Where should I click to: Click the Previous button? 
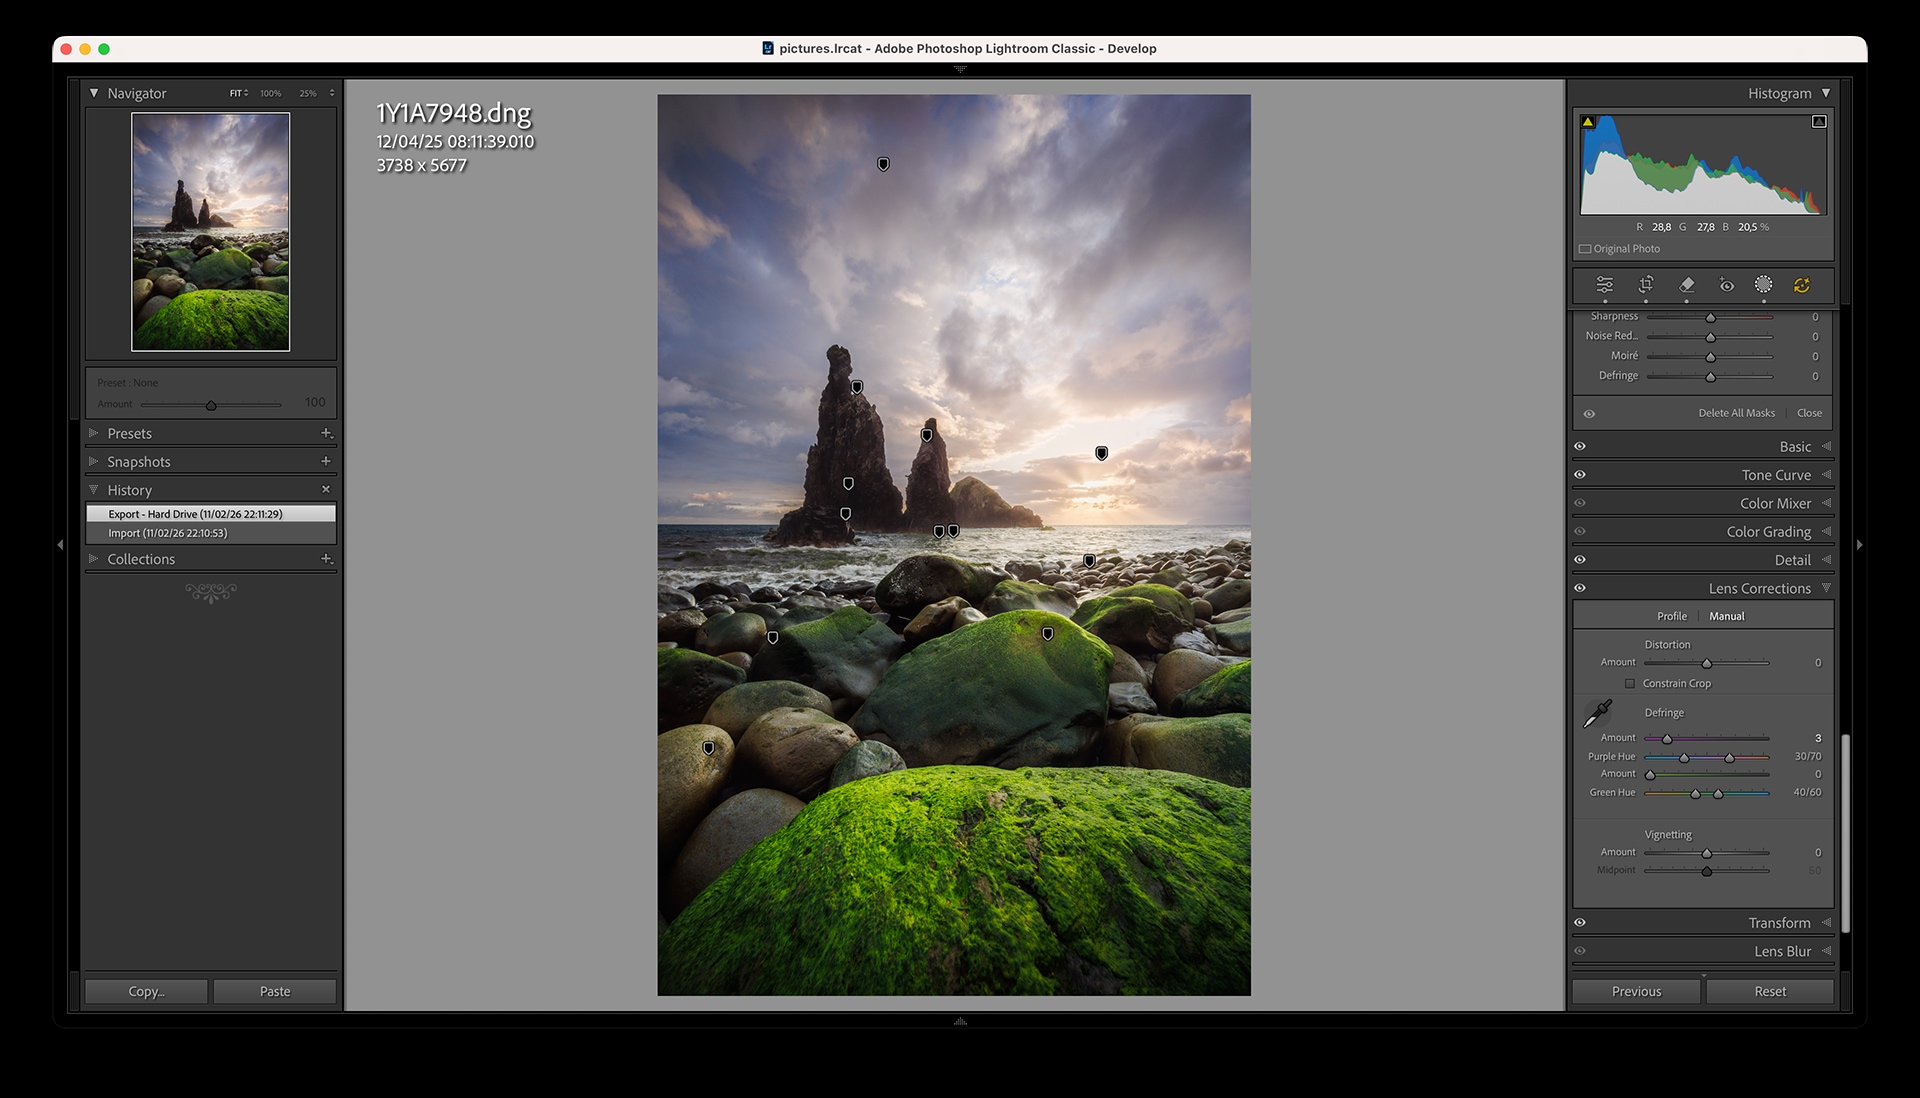tap(1636, 991)
